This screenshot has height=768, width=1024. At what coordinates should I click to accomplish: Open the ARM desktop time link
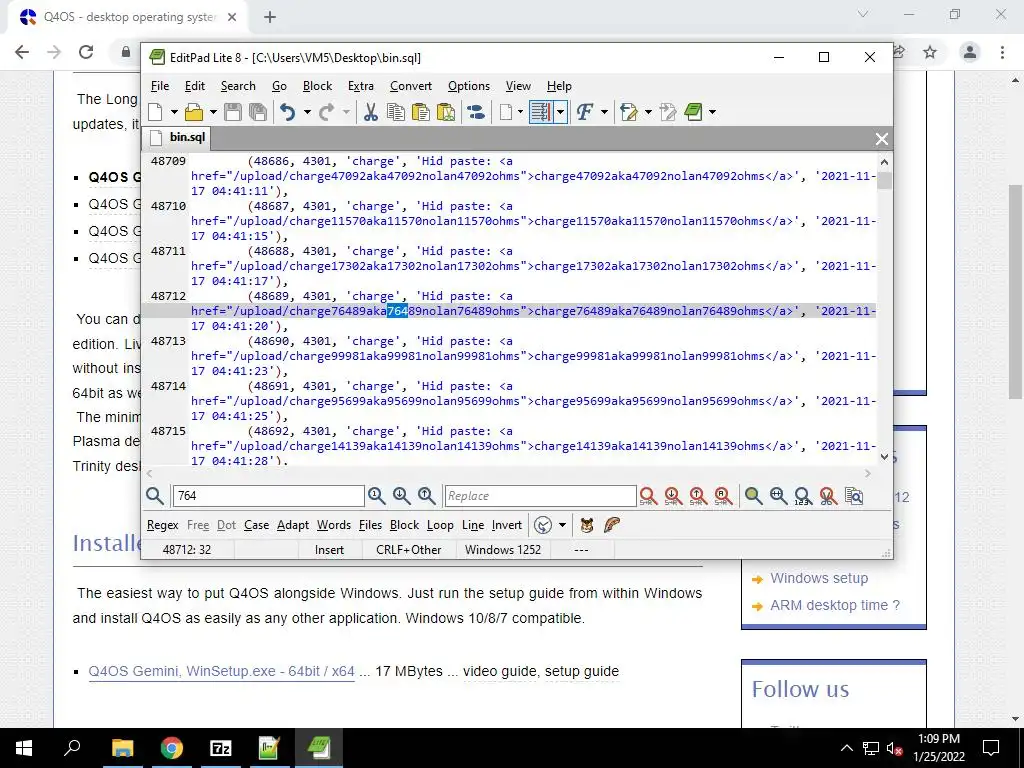[835, 605]
